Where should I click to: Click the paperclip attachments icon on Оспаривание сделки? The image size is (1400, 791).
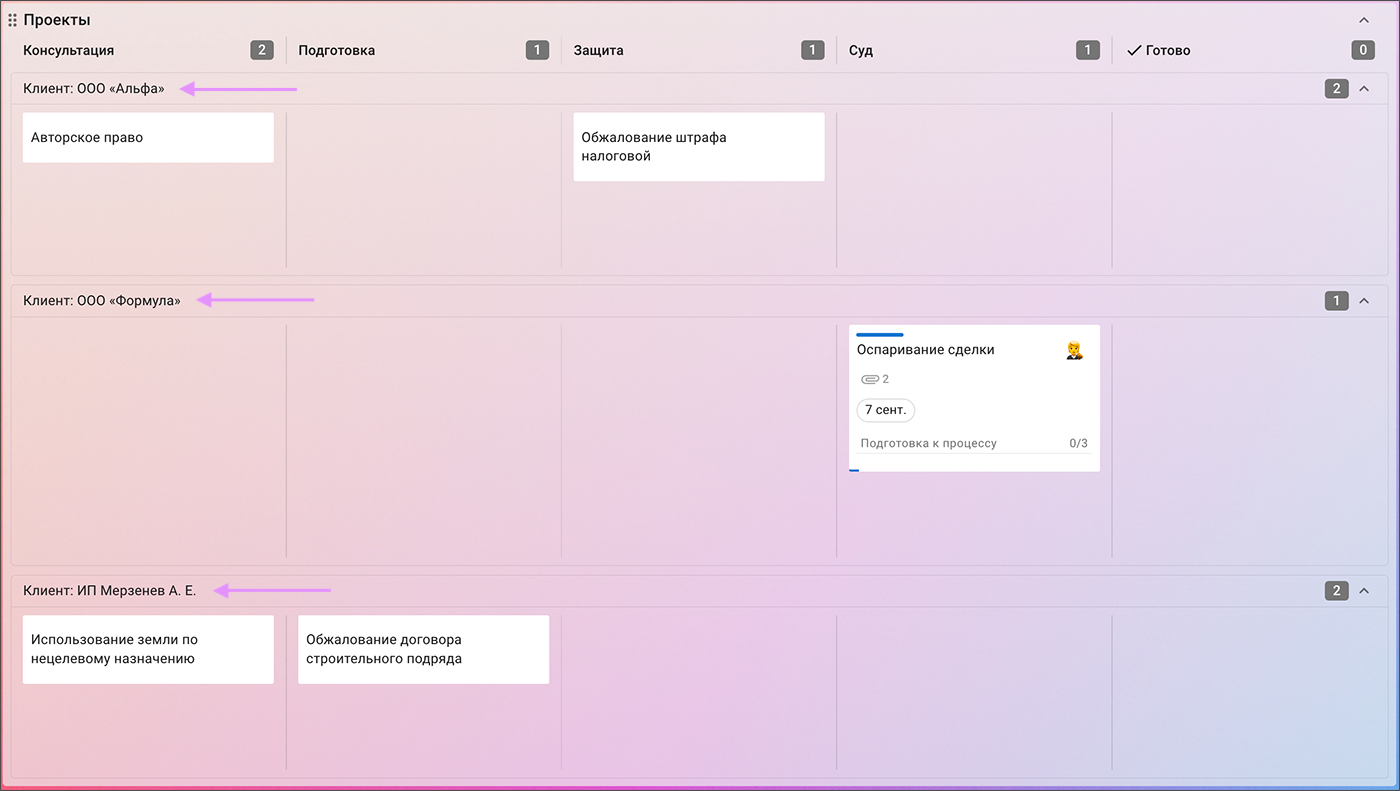pyautogui.click(x=869, y=380)
